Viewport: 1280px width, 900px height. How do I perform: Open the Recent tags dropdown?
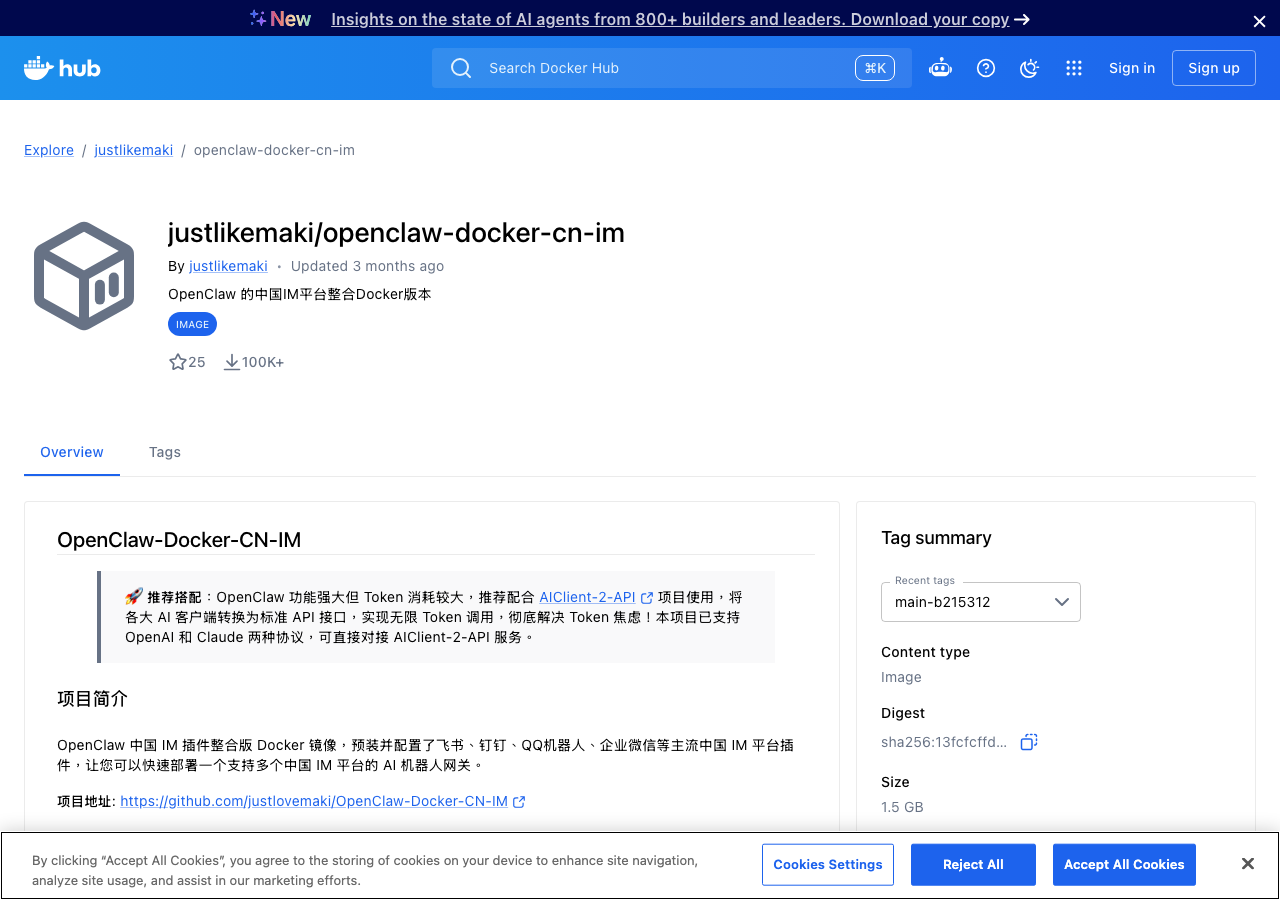pyautogui.click(x=981, y=602)
